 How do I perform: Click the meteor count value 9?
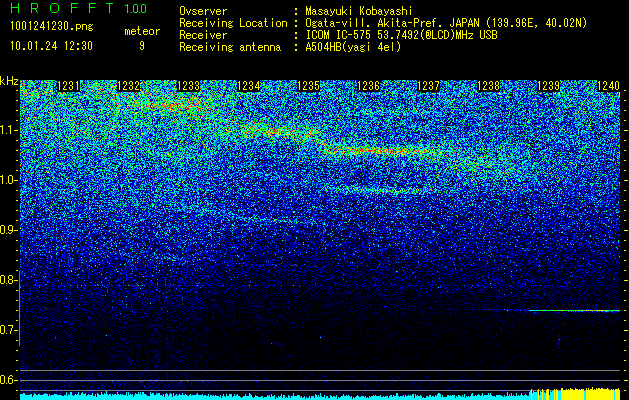pyautogui.click(x=142, y=46)
